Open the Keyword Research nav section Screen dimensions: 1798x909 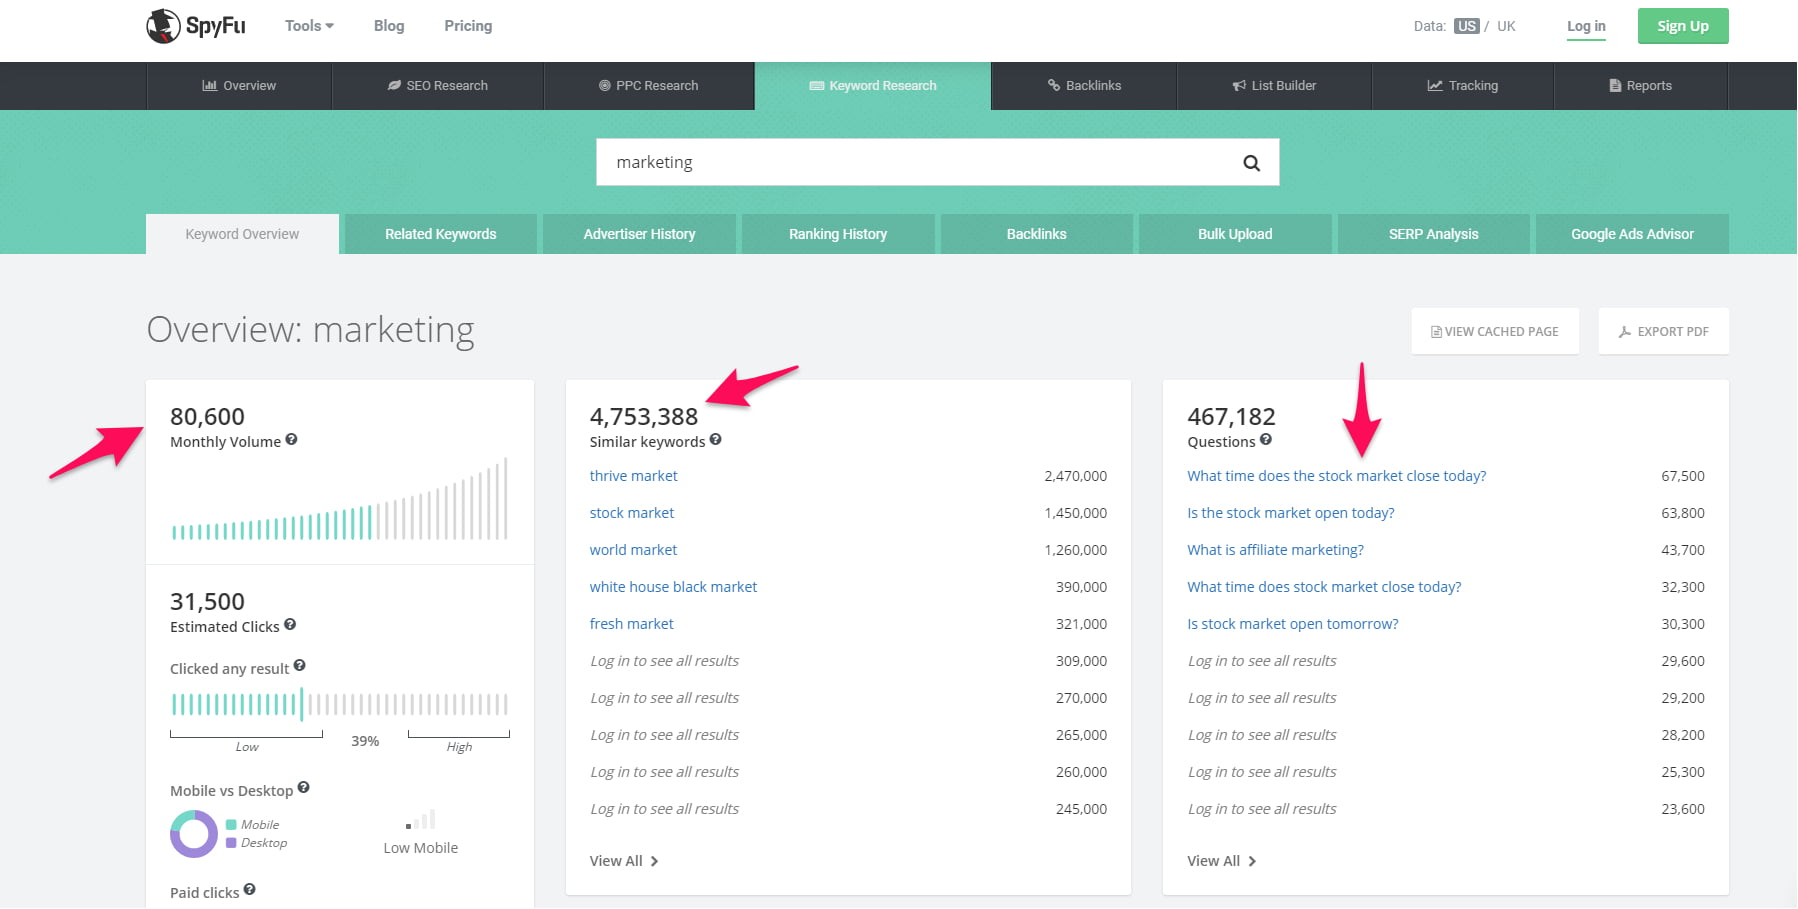[873, 86]
